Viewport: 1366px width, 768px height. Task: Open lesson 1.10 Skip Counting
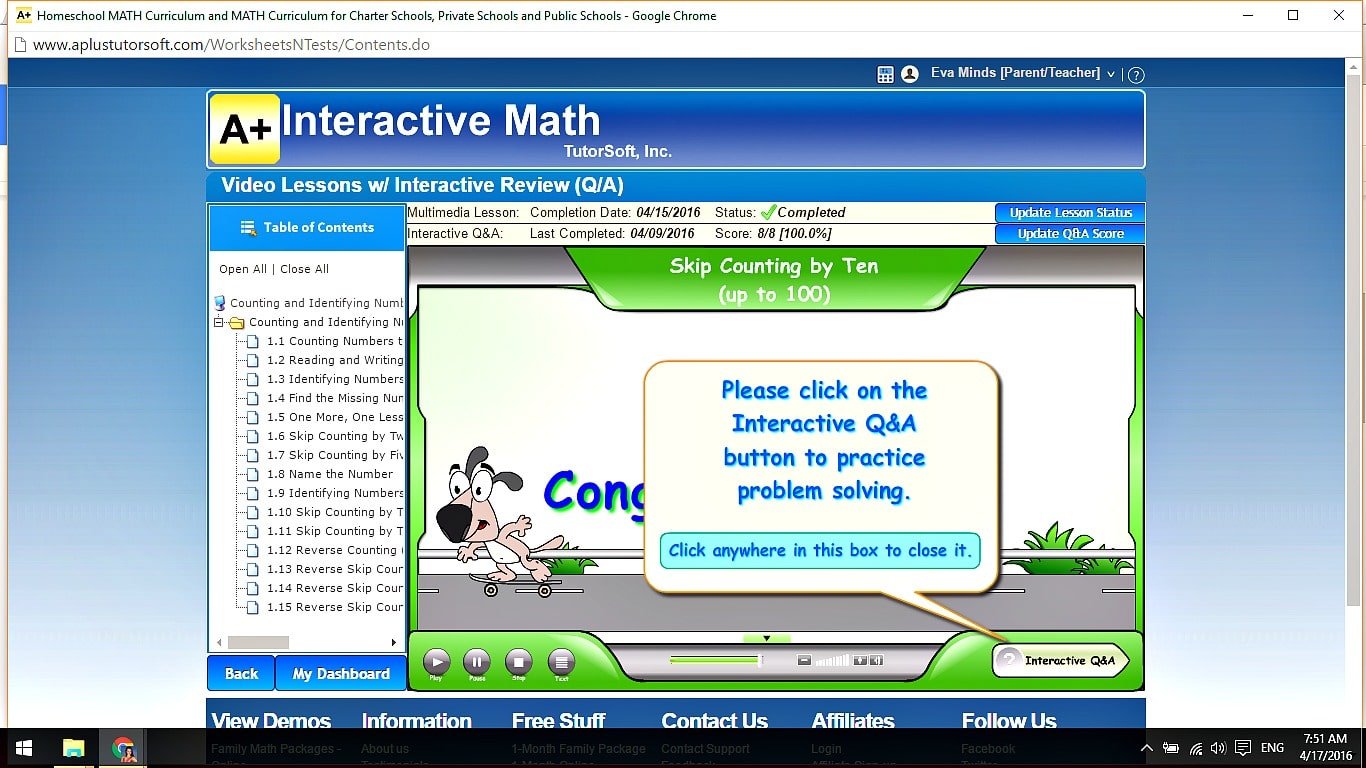click(x=335, y=512)
